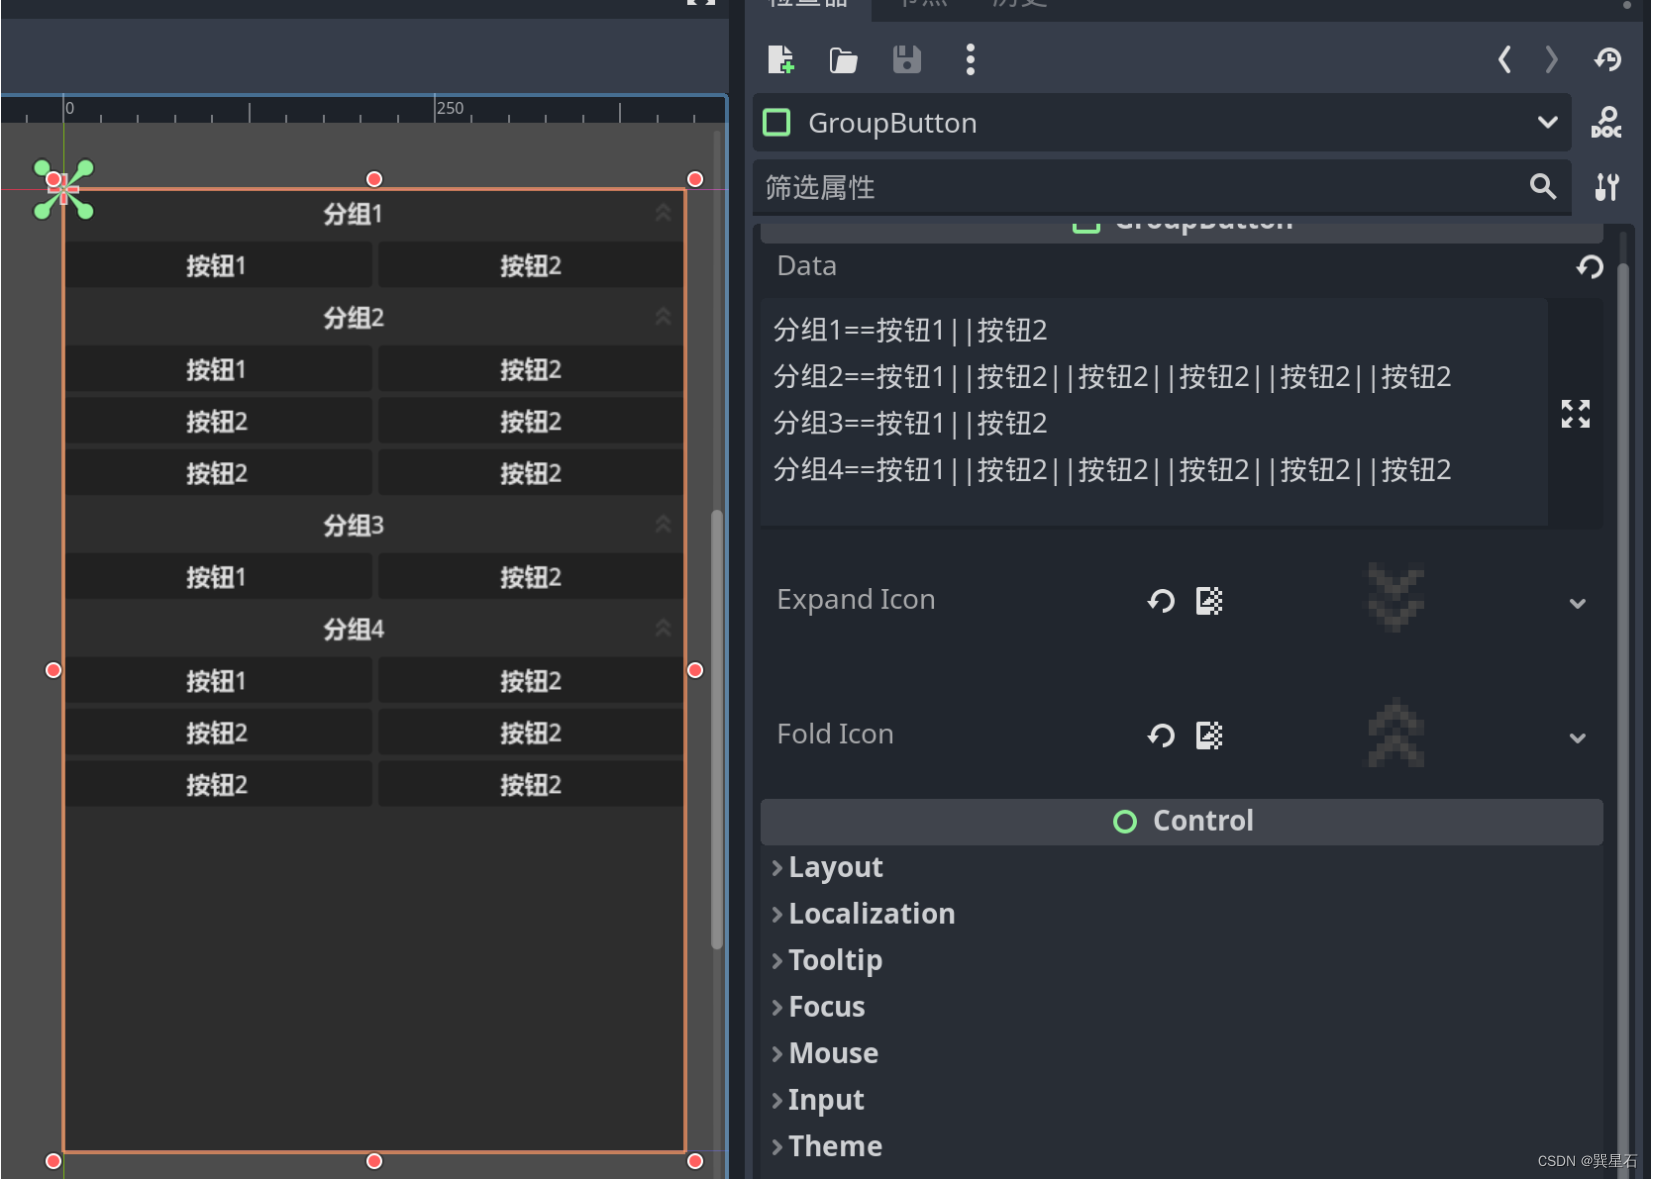Open the Fold Icon resource dropdown

click(1577, 738)
